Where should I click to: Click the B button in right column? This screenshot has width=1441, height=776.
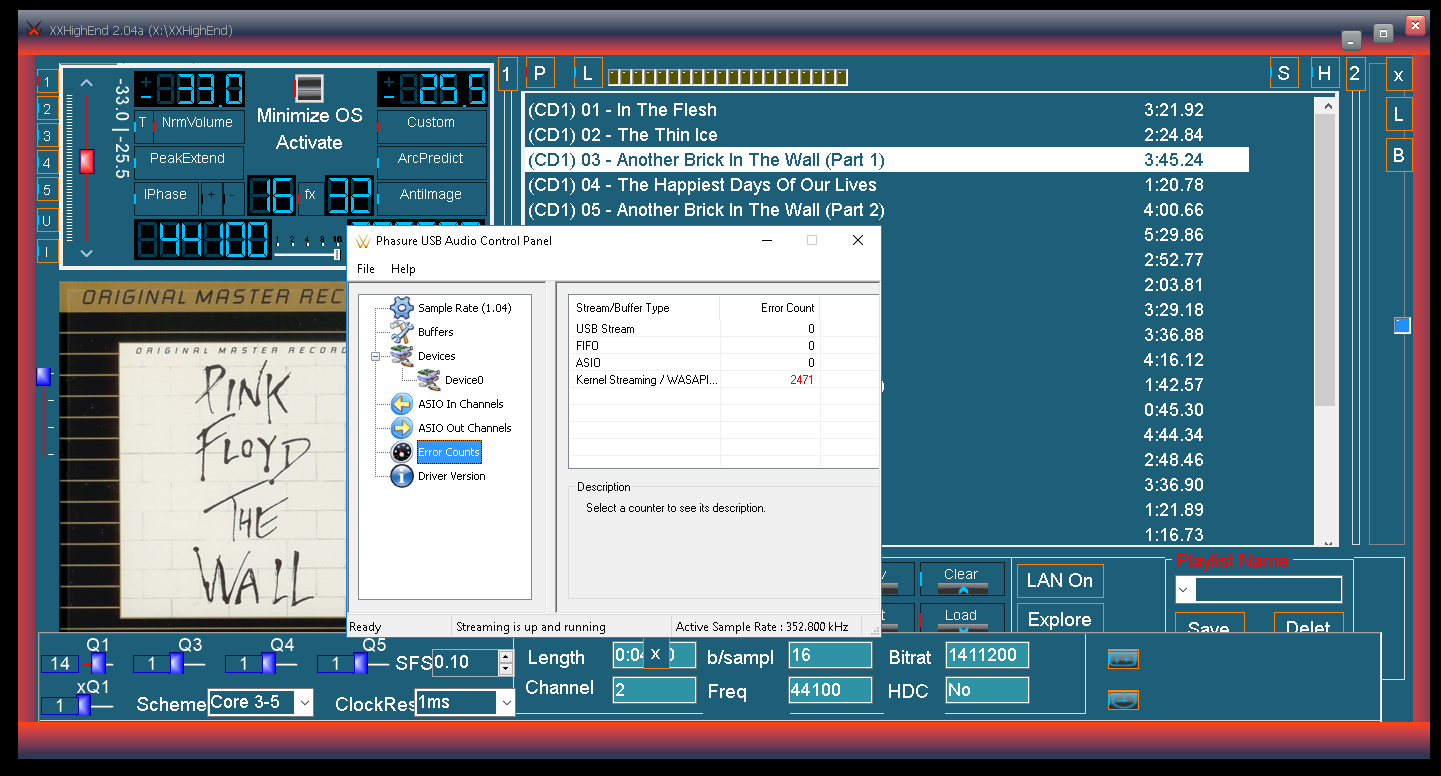tap(1399, 155)
